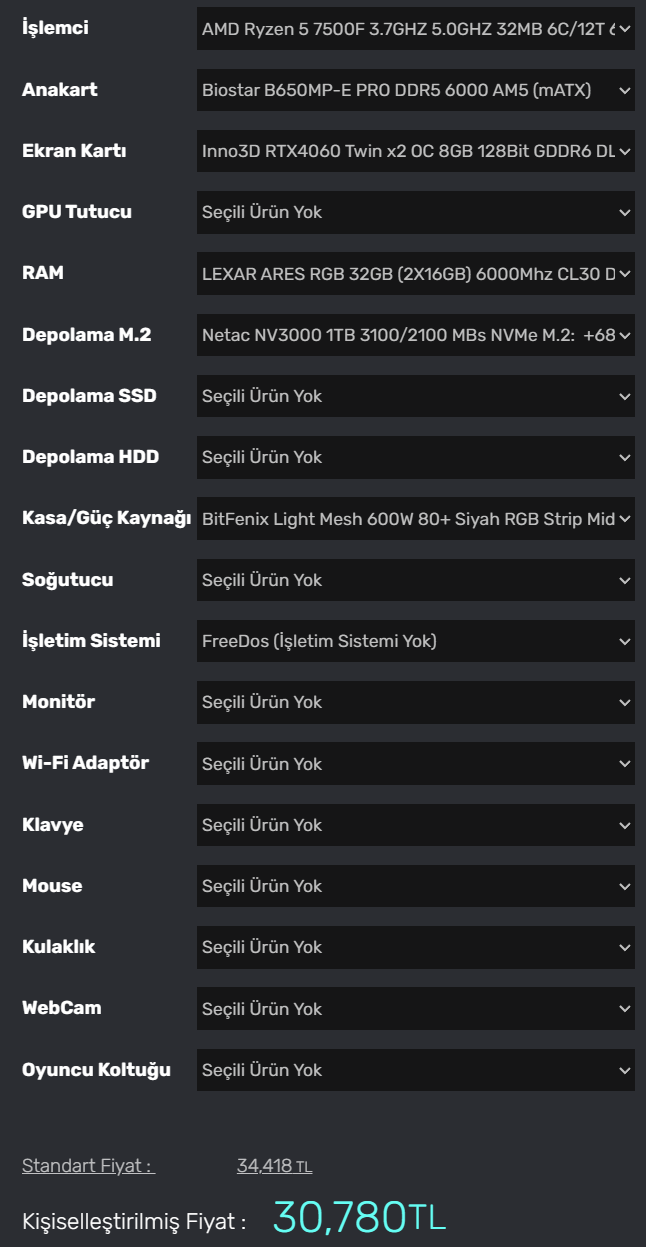The height and width of the screenshot is (1247, 646).
Task: Open the Klavye keyboard dropdown
Action: (x=415, y=825)
